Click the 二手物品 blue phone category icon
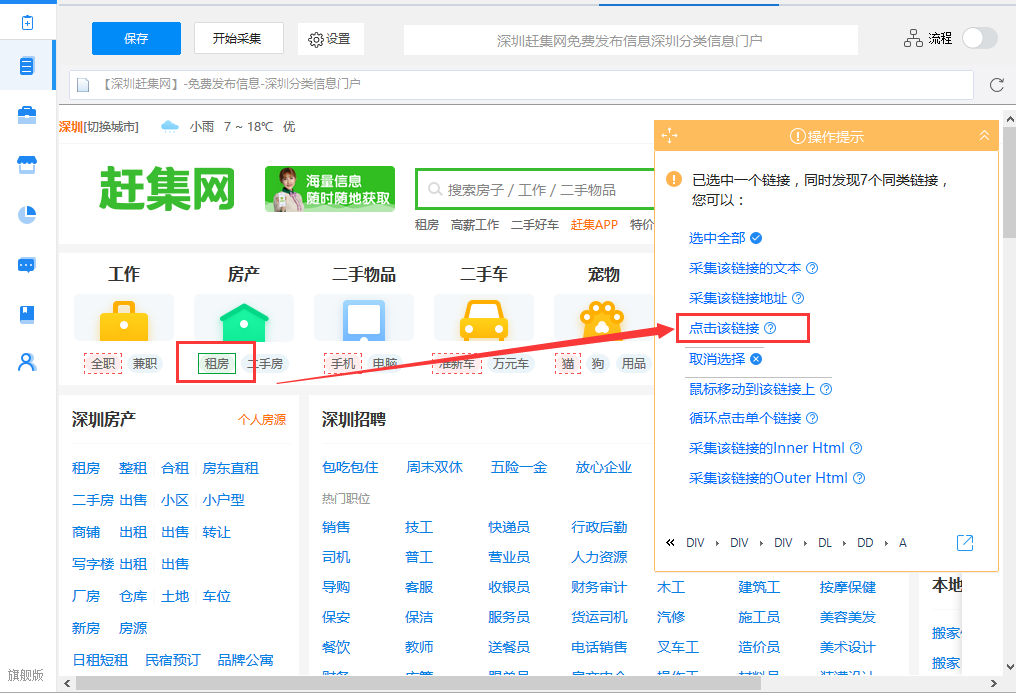This screenshot has height=693, width=1016. click(364, 320)
